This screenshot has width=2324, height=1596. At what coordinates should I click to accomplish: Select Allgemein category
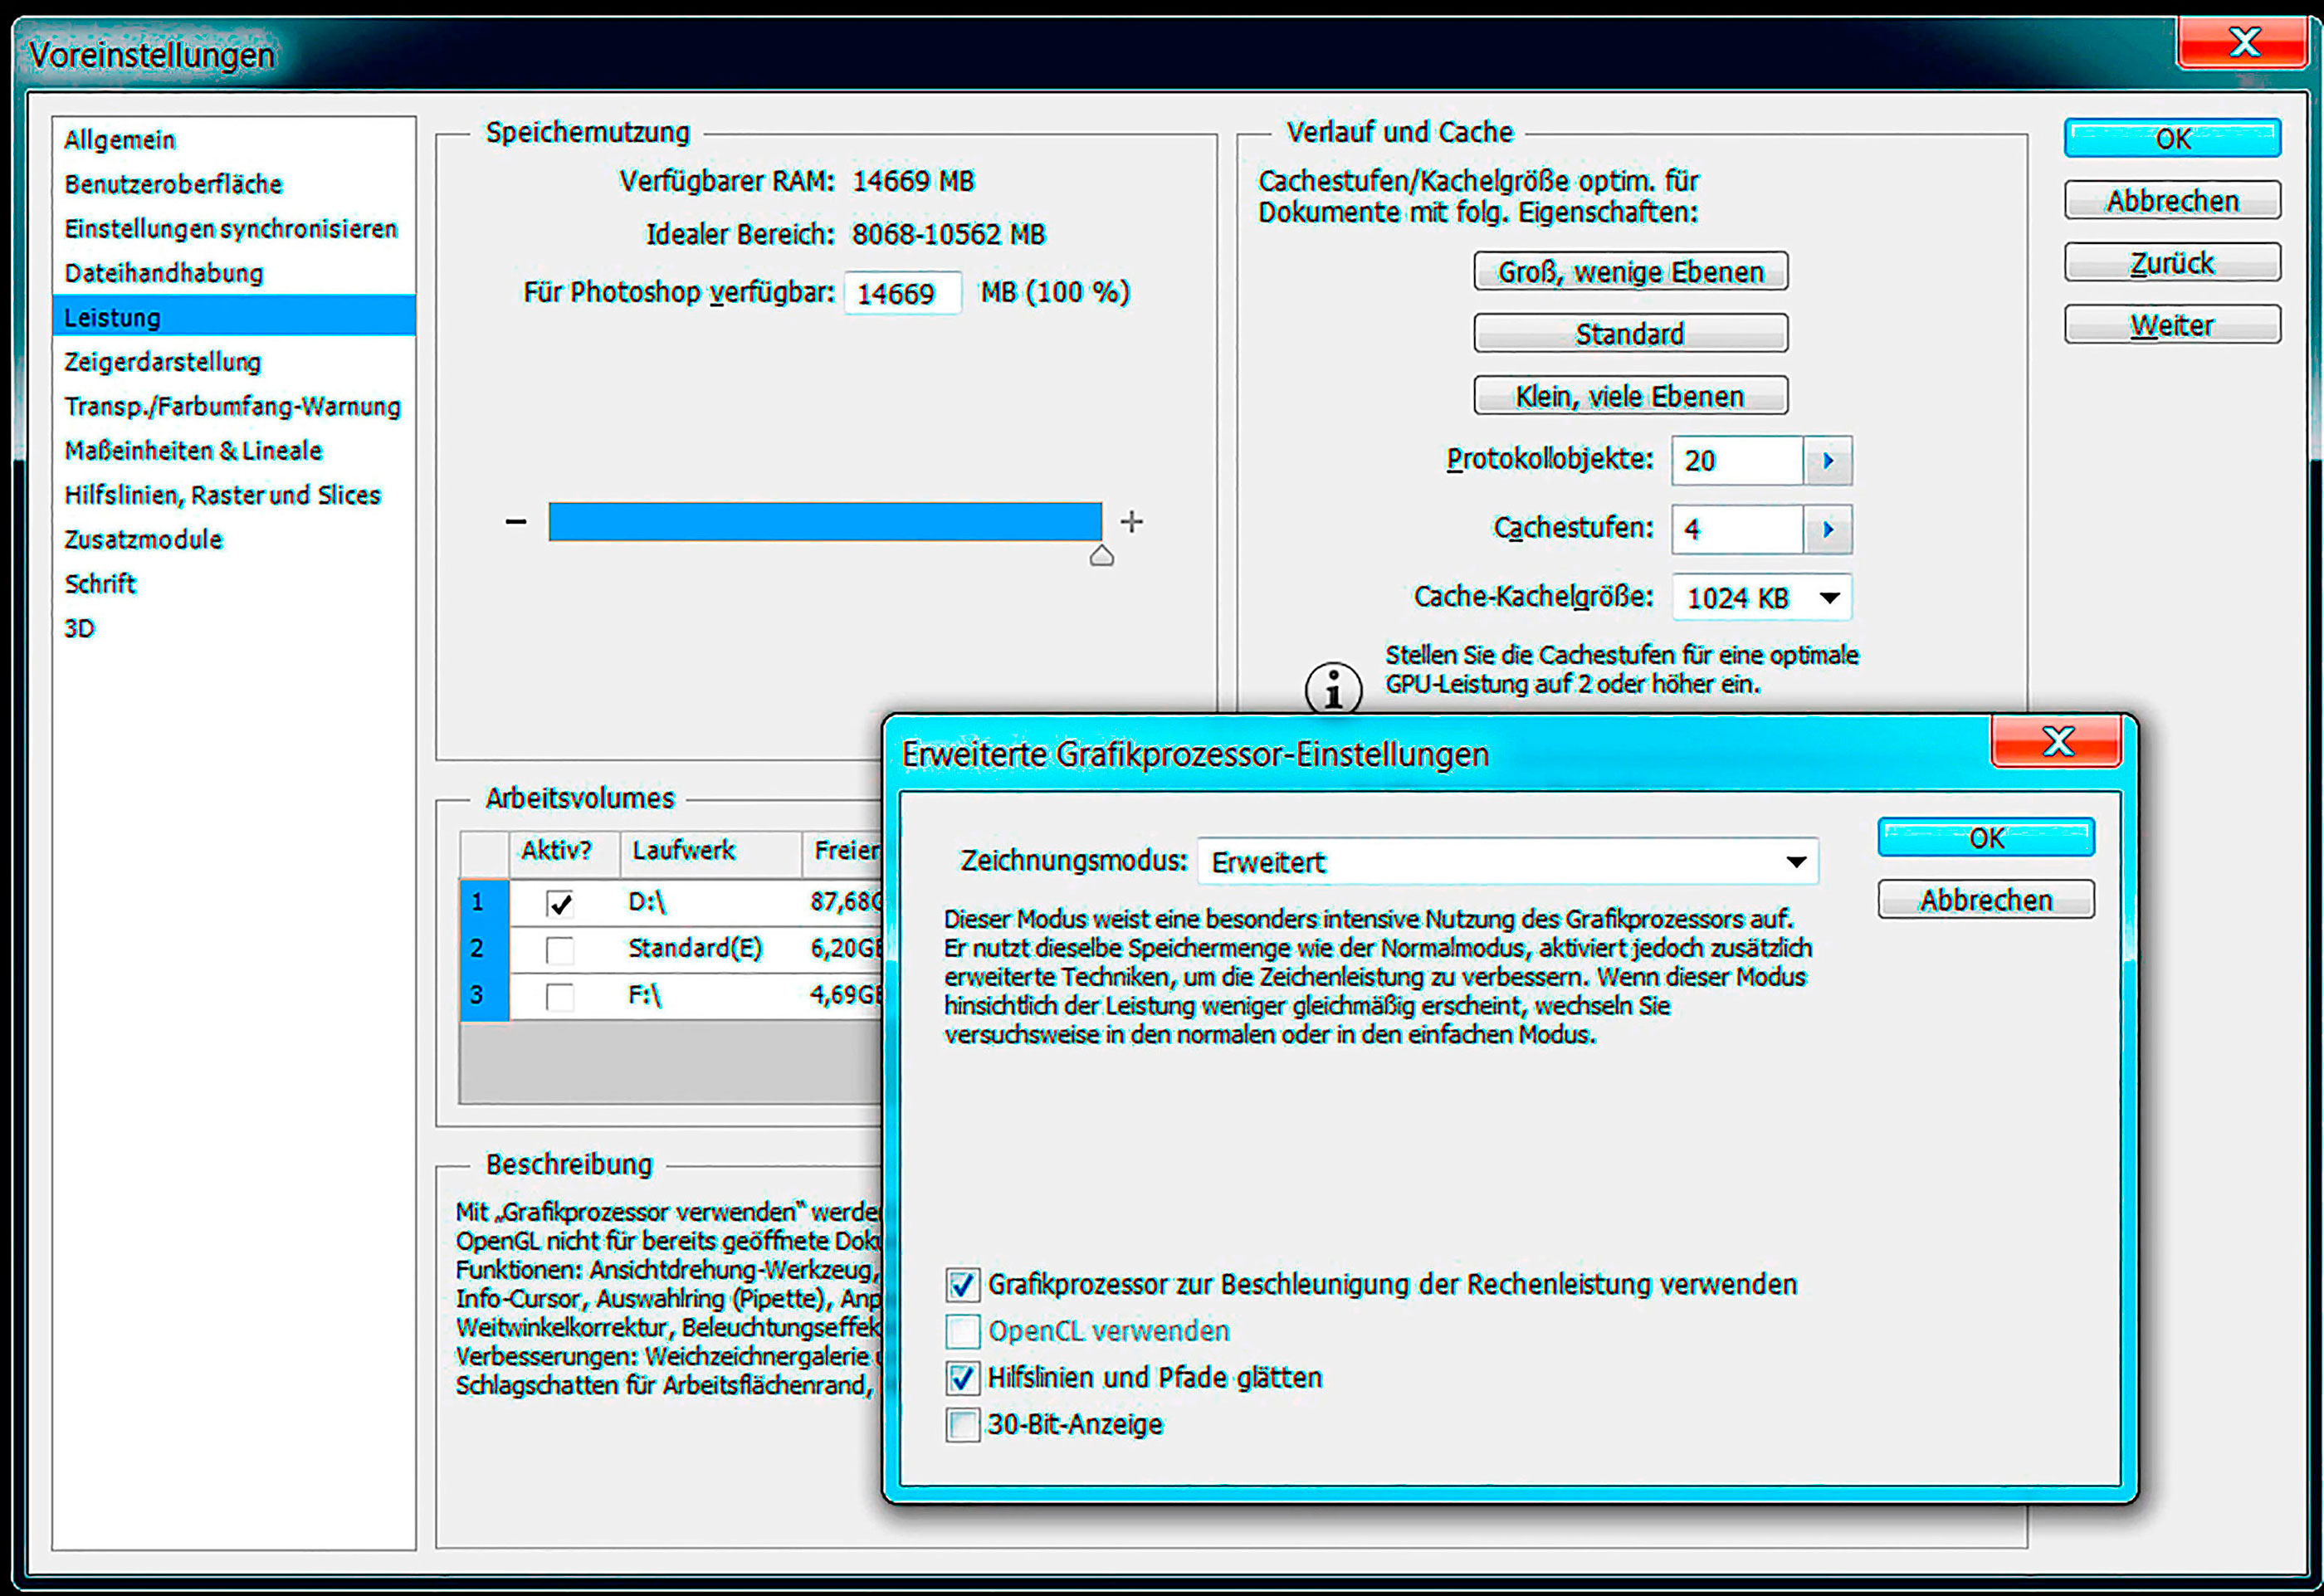pos(234,140)
